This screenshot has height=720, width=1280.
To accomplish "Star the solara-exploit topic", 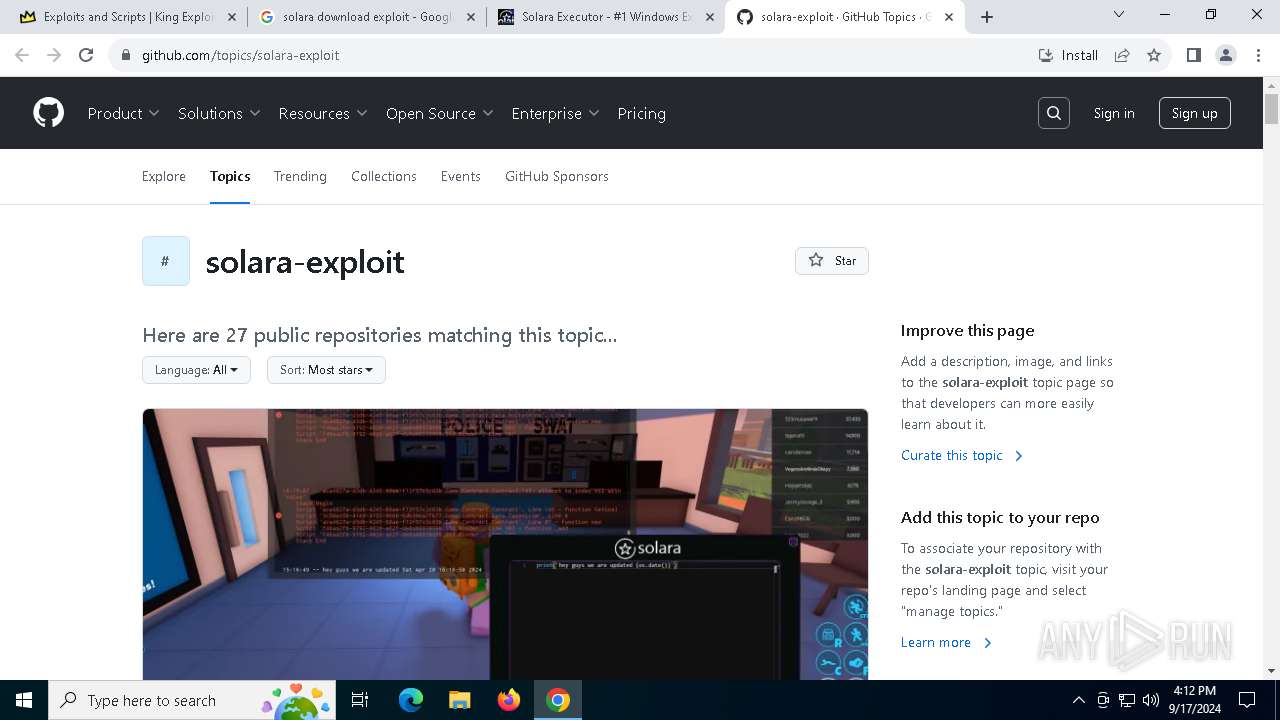I will (x=832, y=260).
